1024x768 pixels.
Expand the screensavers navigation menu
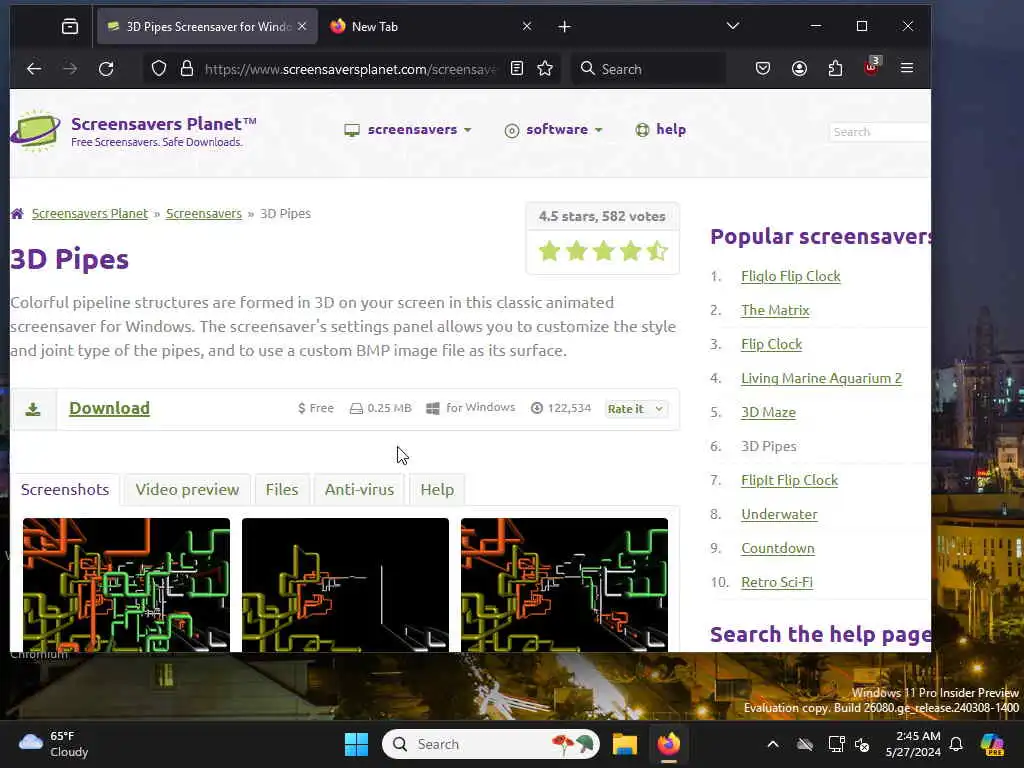(408, 129)
